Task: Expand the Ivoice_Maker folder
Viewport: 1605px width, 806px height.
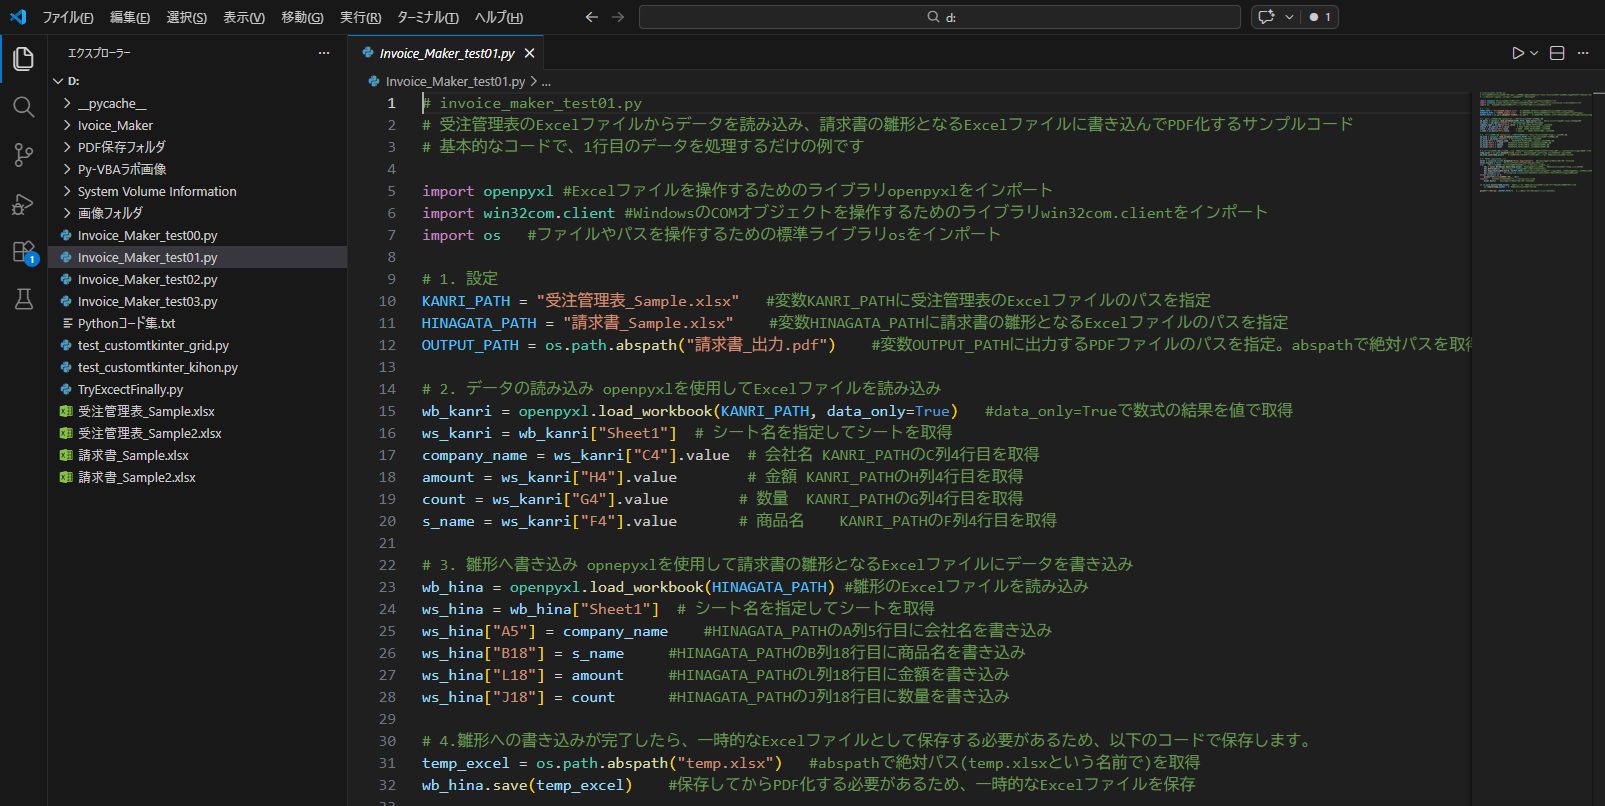Action: point(67,125)
